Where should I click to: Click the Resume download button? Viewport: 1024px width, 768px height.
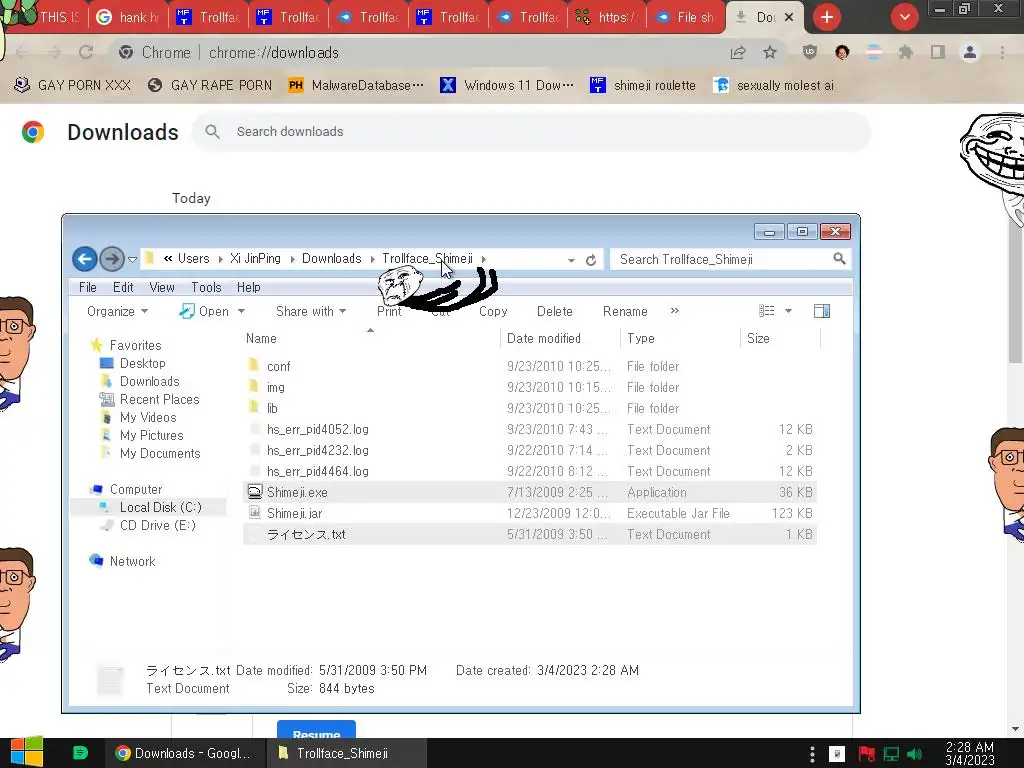[316, 729]
